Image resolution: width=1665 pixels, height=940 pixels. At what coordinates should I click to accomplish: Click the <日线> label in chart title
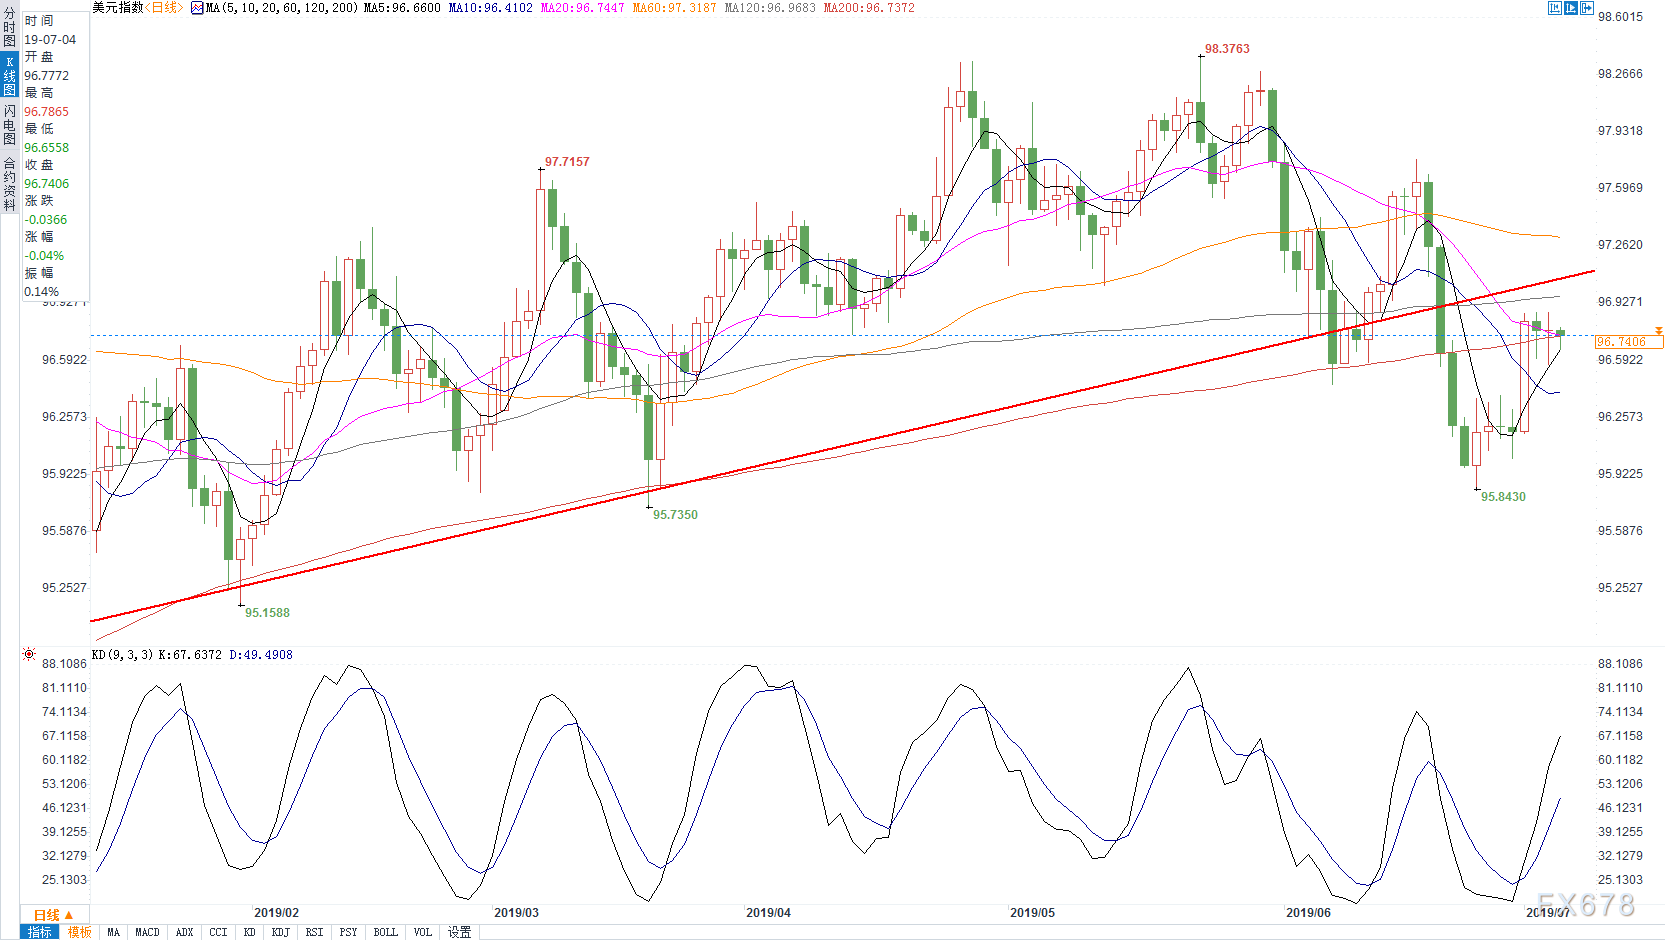coord(164,8)
